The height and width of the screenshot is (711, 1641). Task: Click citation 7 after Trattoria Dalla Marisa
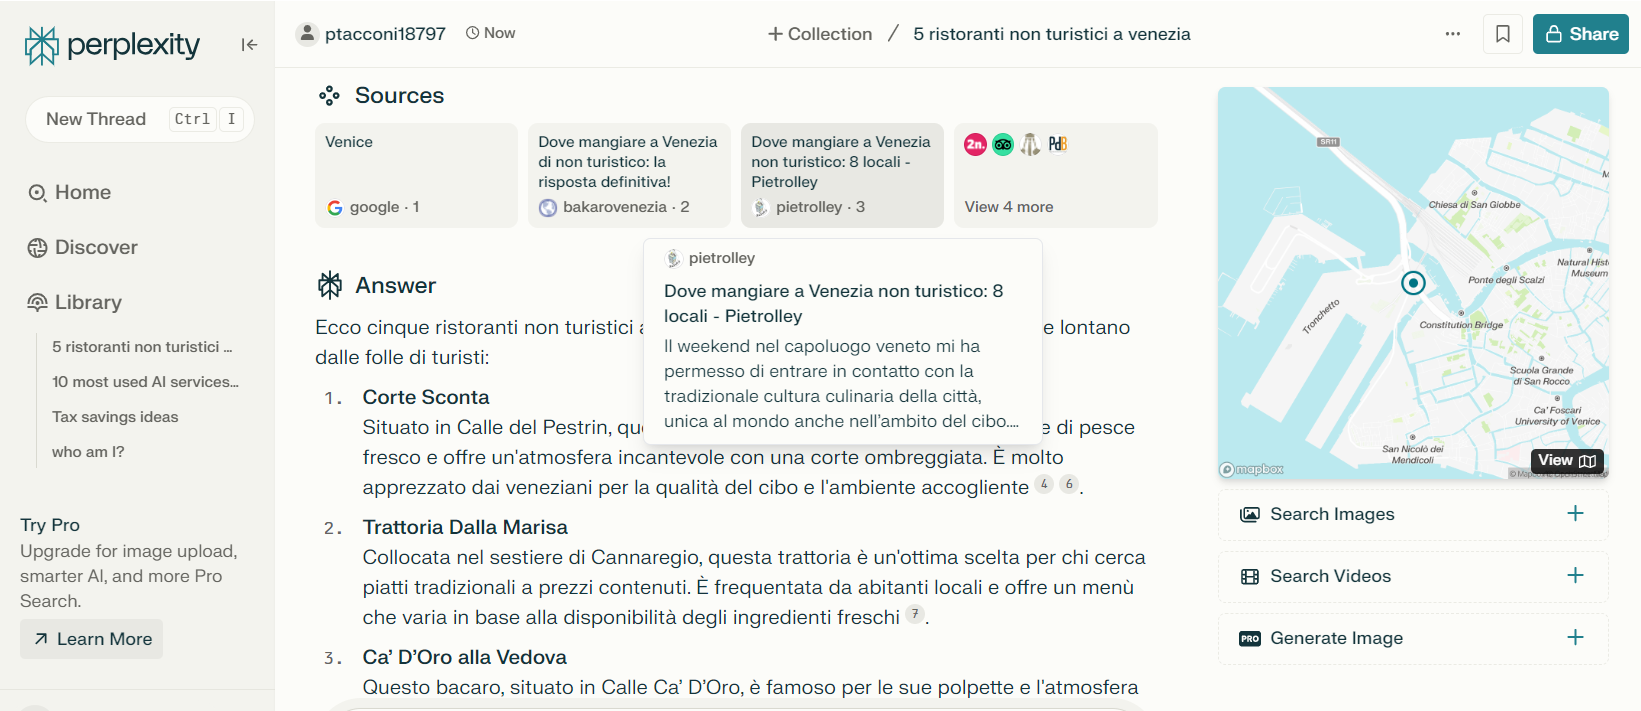coord(915,614)
